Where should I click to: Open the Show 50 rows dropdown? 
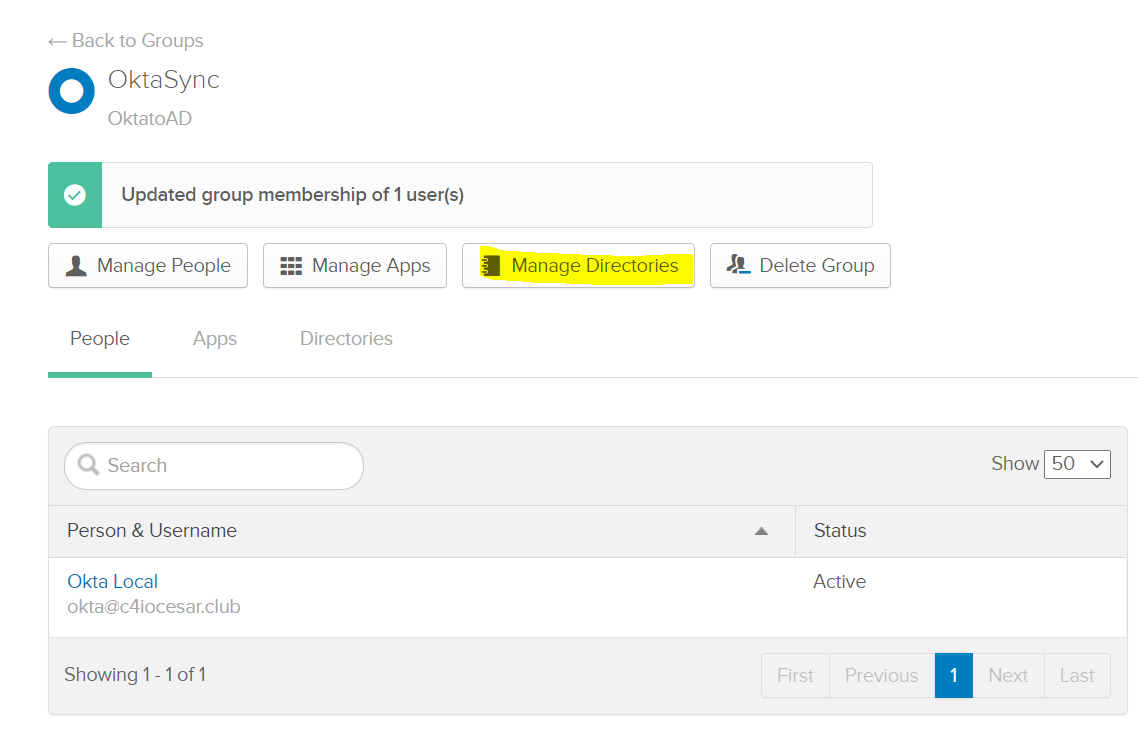[1077, 464]
